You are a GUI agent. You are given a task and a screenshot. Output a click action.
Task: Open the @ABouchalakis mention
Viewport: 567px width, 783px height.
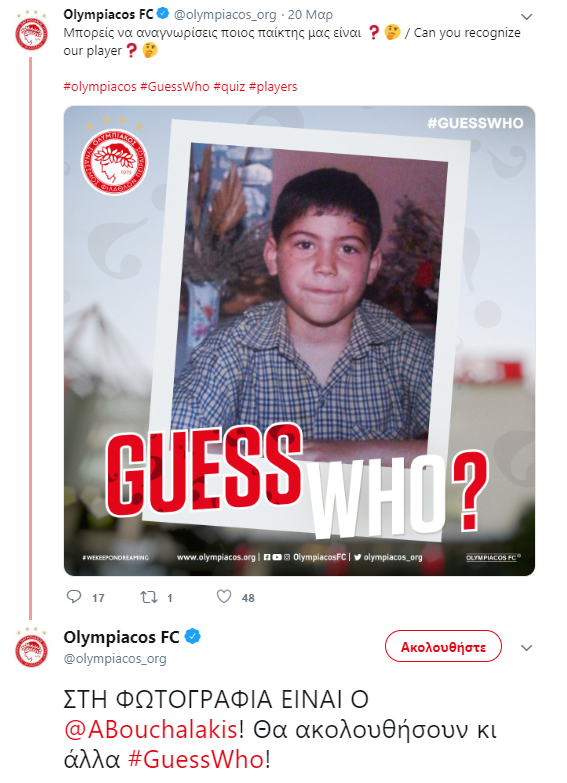pos(150,730)
